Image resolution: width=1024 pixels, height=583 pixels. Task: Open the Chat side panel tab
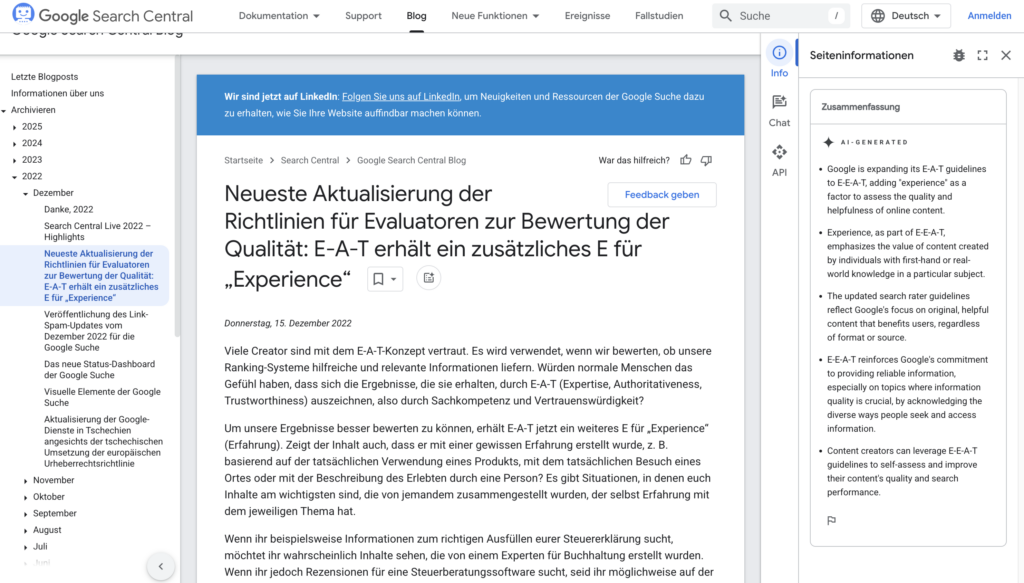tap(779, 111)
